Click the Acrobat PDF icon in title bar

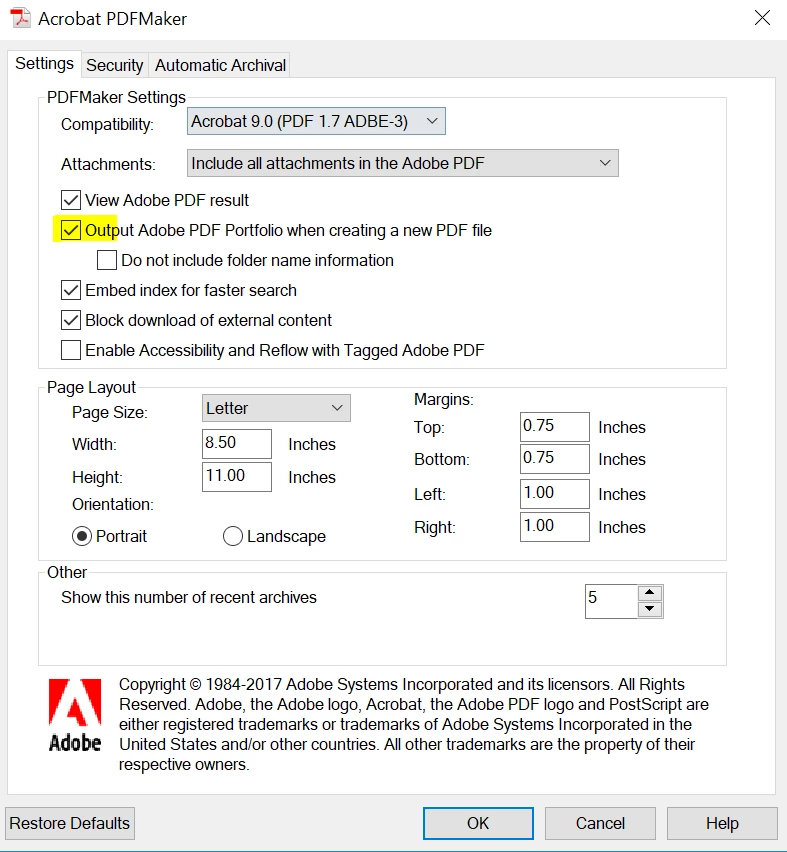tap(21, 18)
